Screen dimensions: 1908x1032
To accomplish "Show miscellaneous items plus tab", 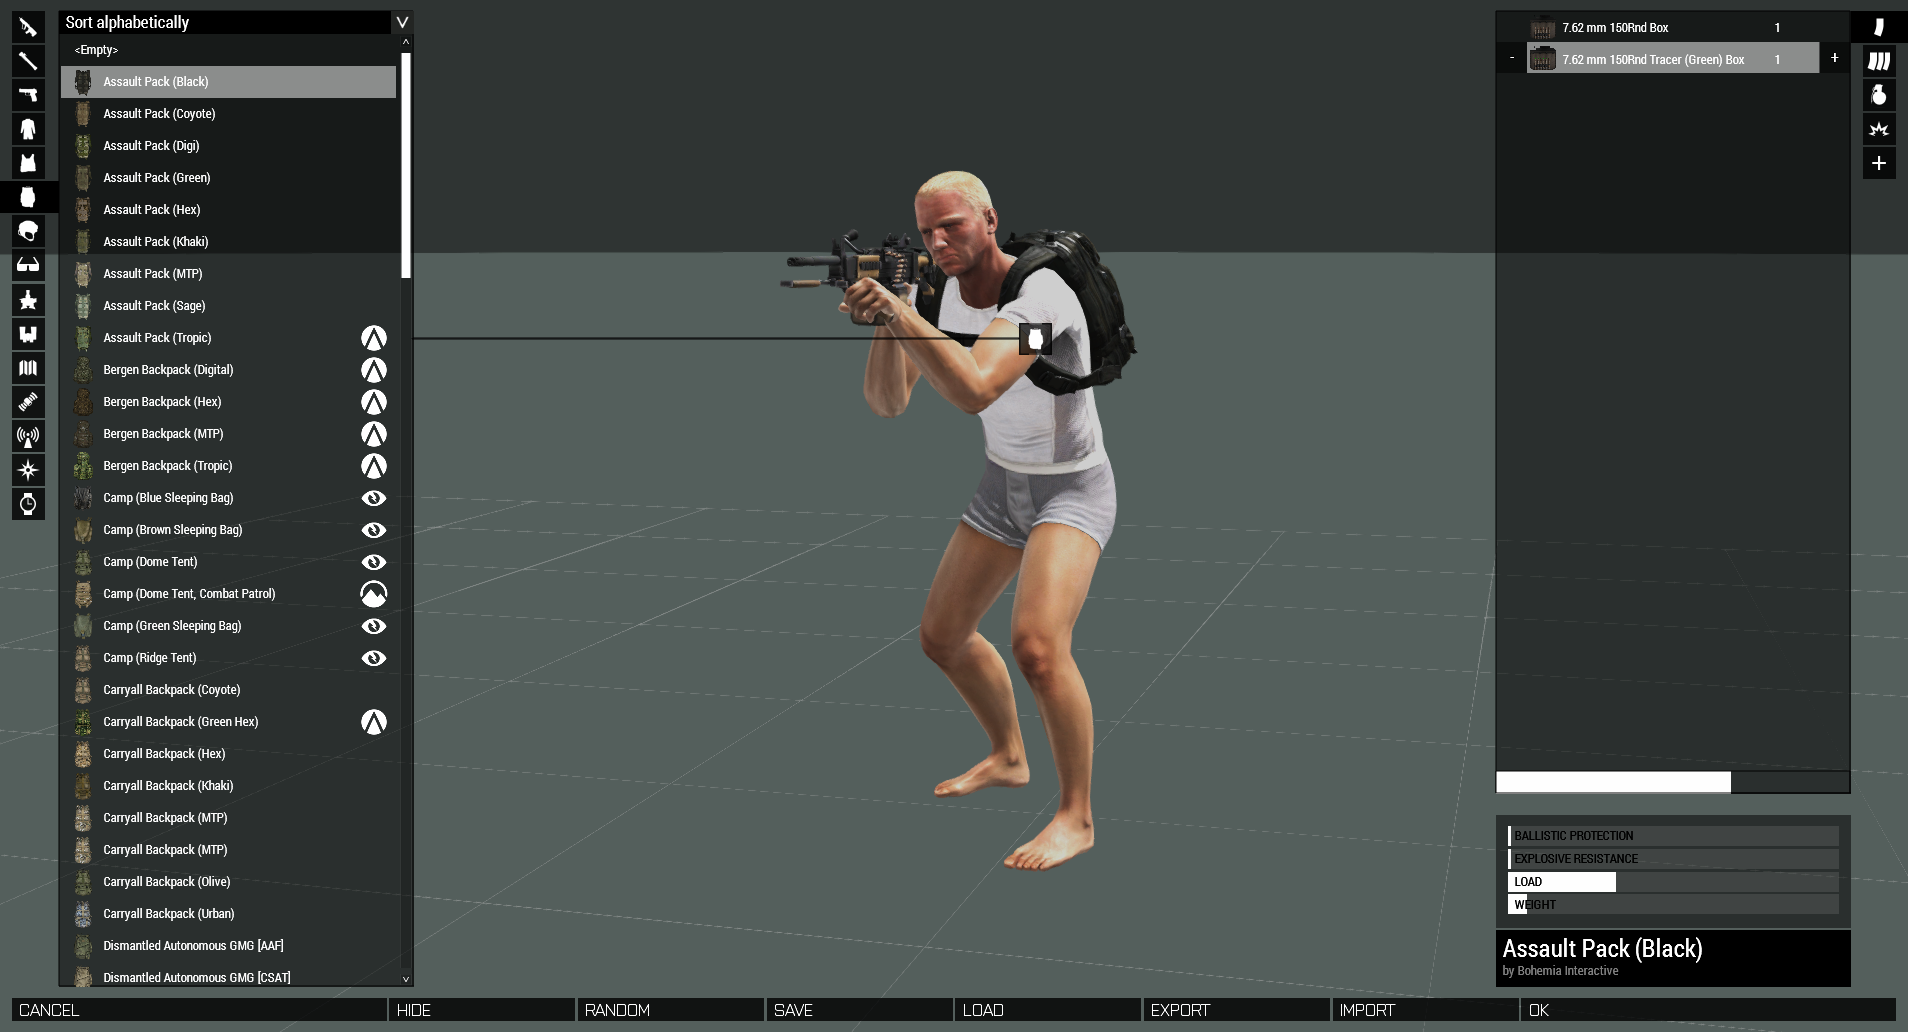I will tap(1879, 163).
